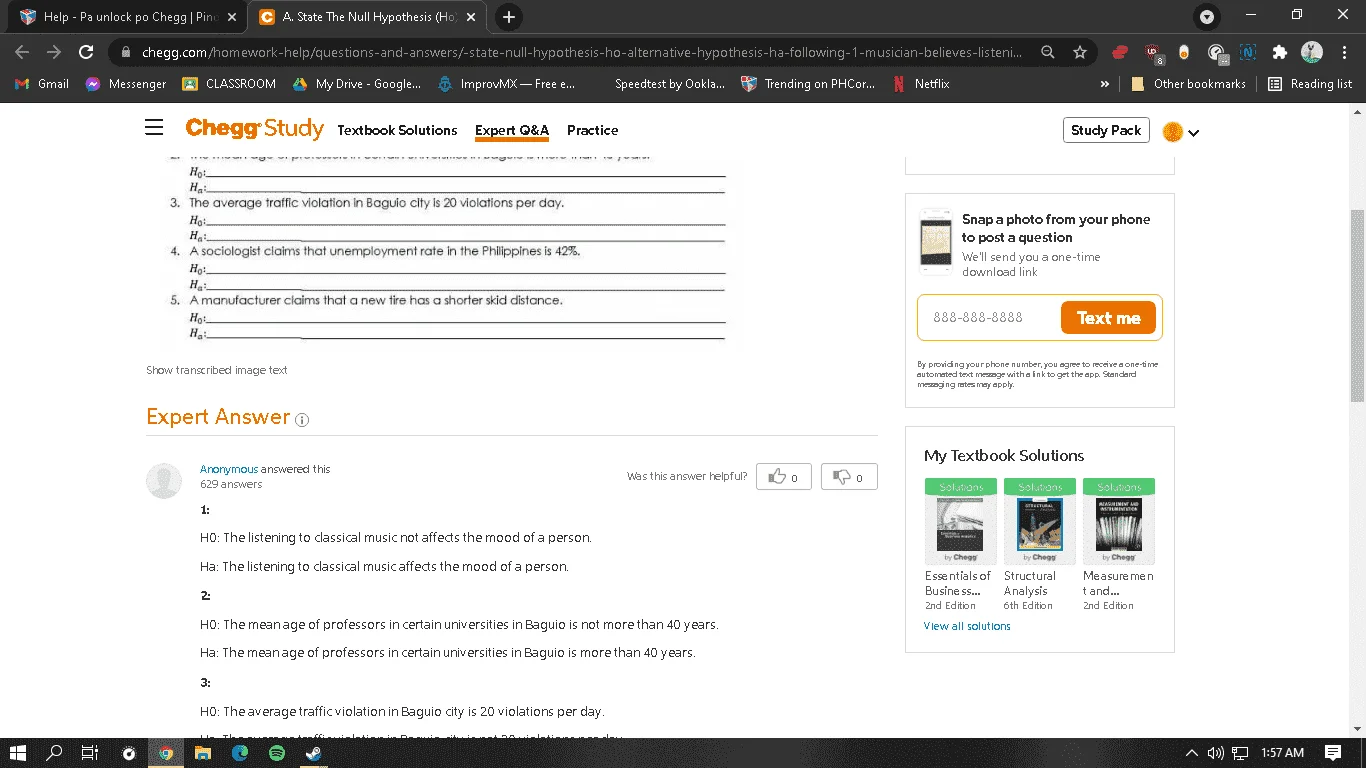Open the Windows notification center

[1333, 753]
